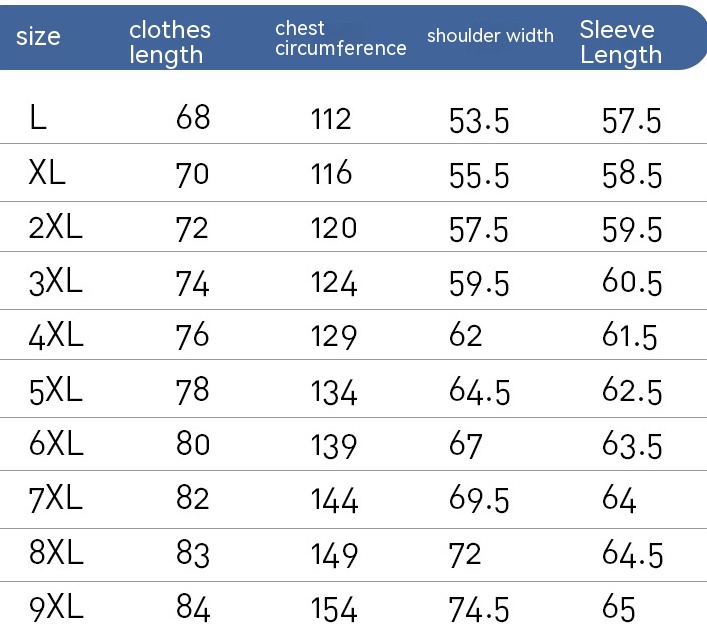Viewport: 707px width, 624px height.
Task: Select the "Sleeve Length" header
Action: [x=621, y=42]
